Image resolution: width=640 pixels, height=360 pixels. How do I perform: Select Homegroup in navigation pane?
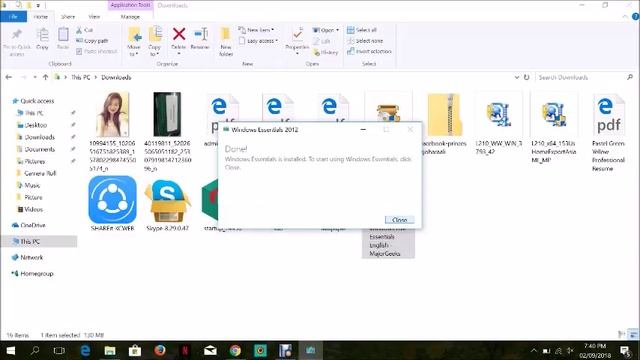point(36,273)
